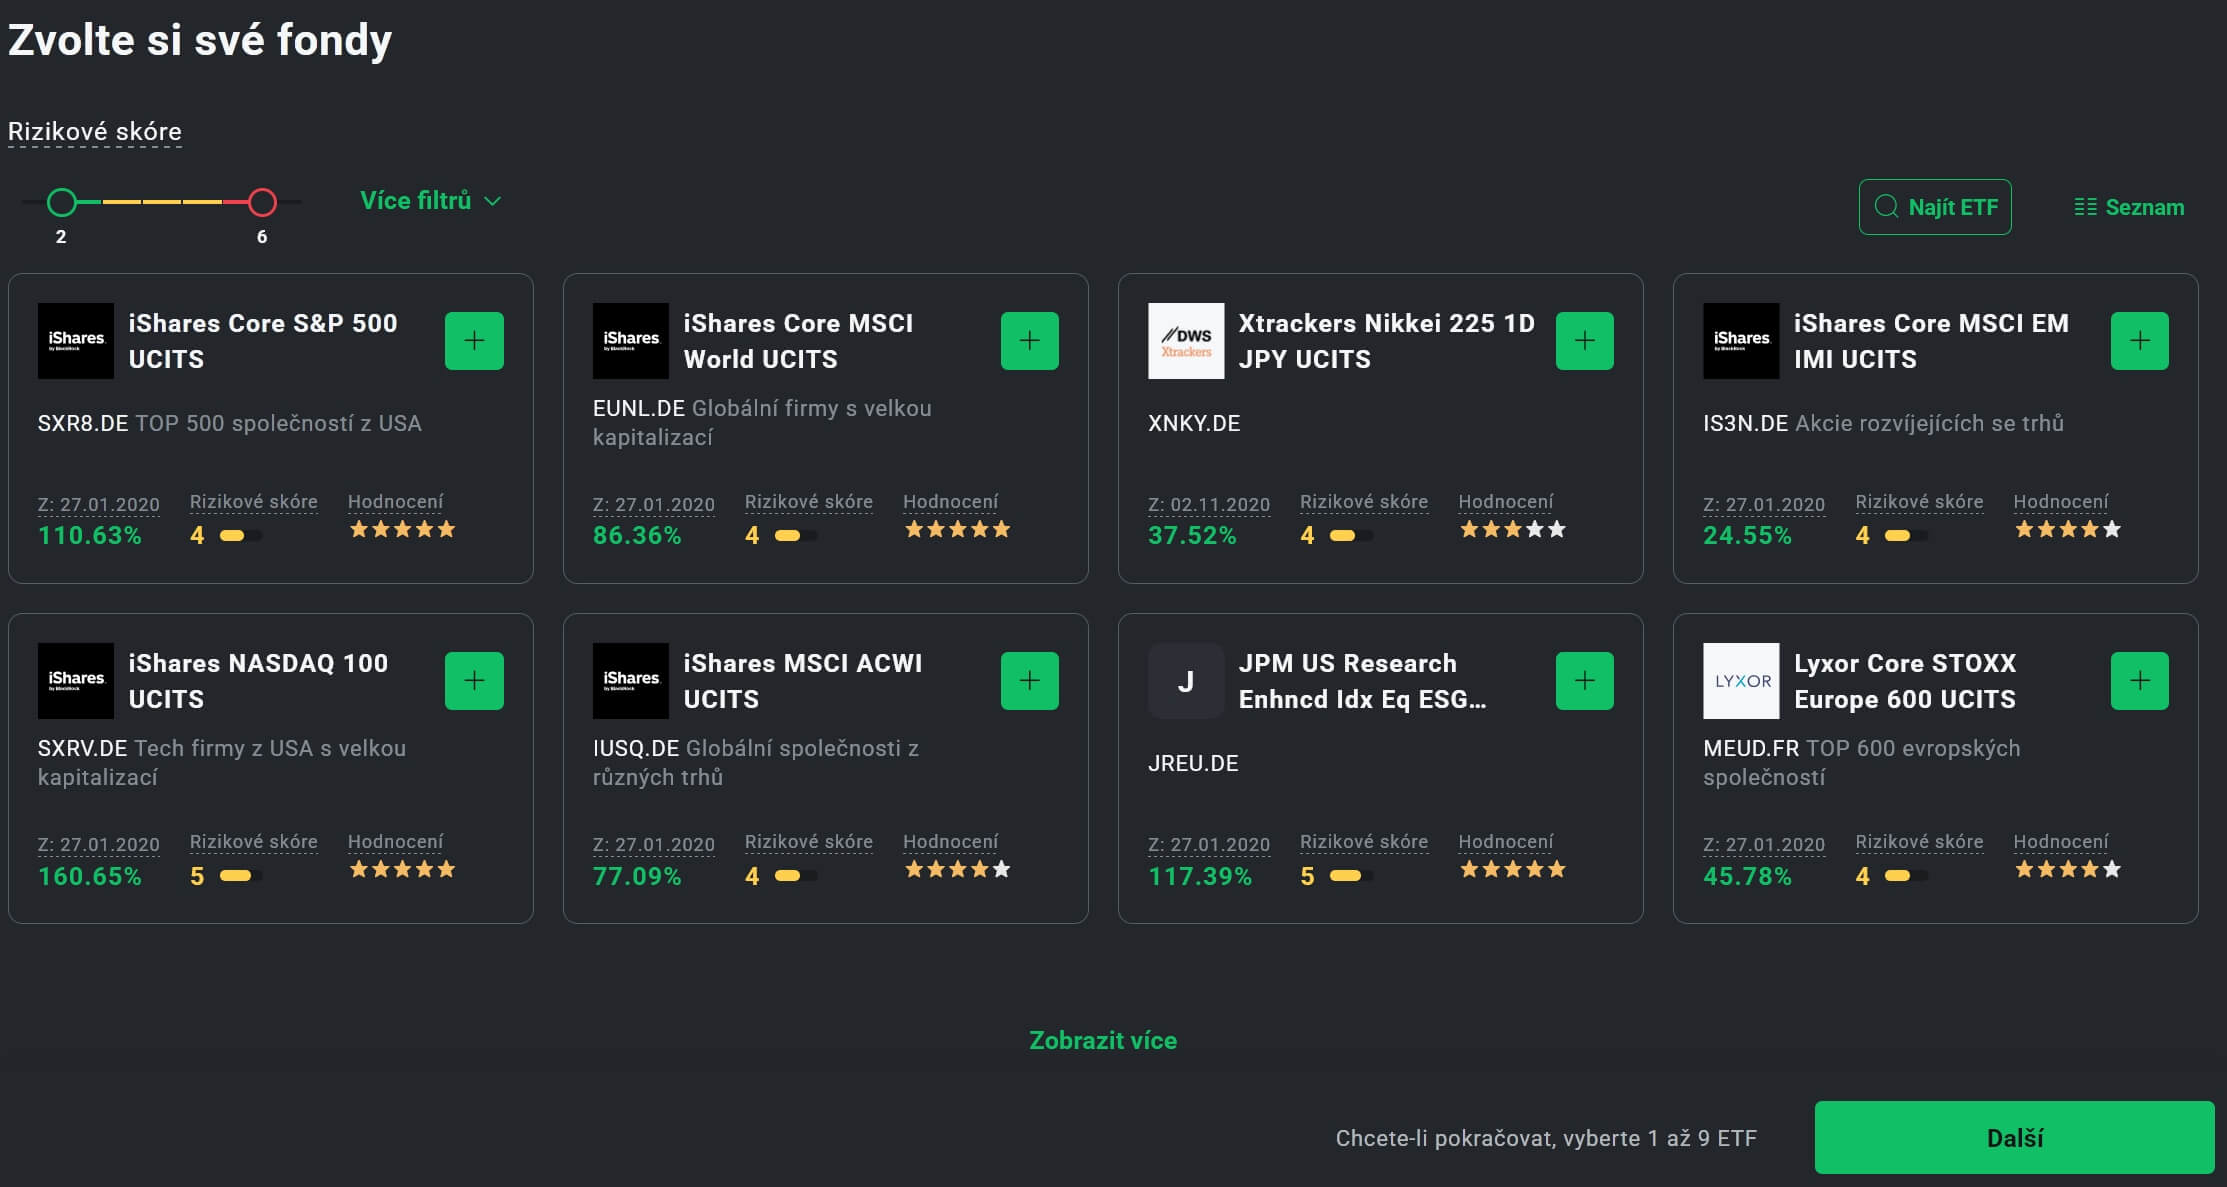Add JPM US Research Enhanced fund

tap(1584, 681)
